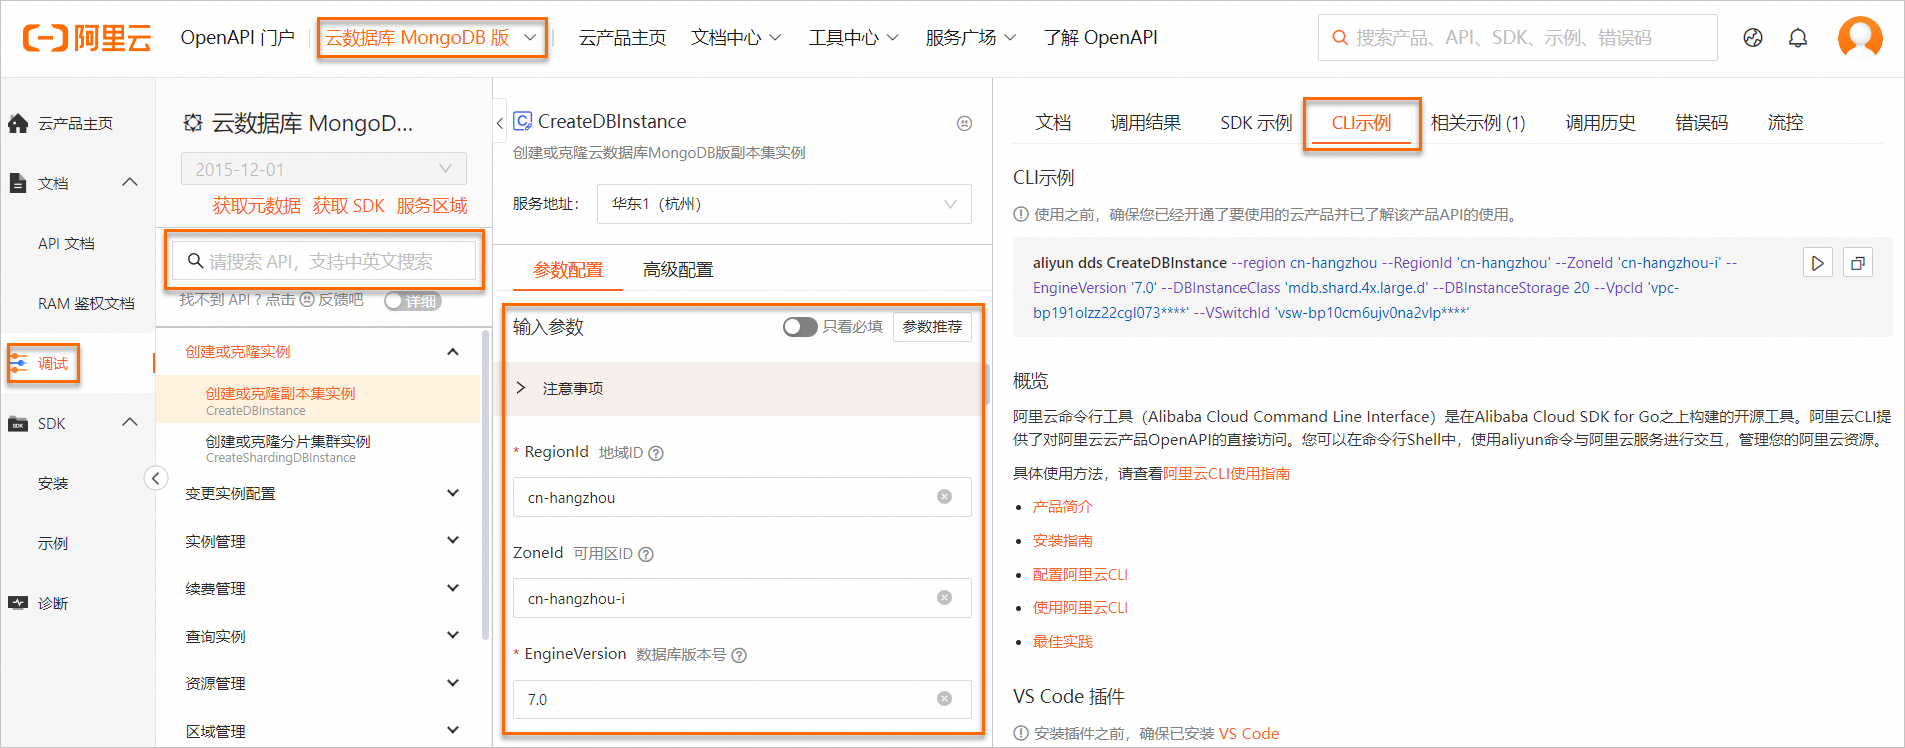Click the EngineVersion help question mark
The width and height of the screenshot is (1905, 748).
click(739, 655)
